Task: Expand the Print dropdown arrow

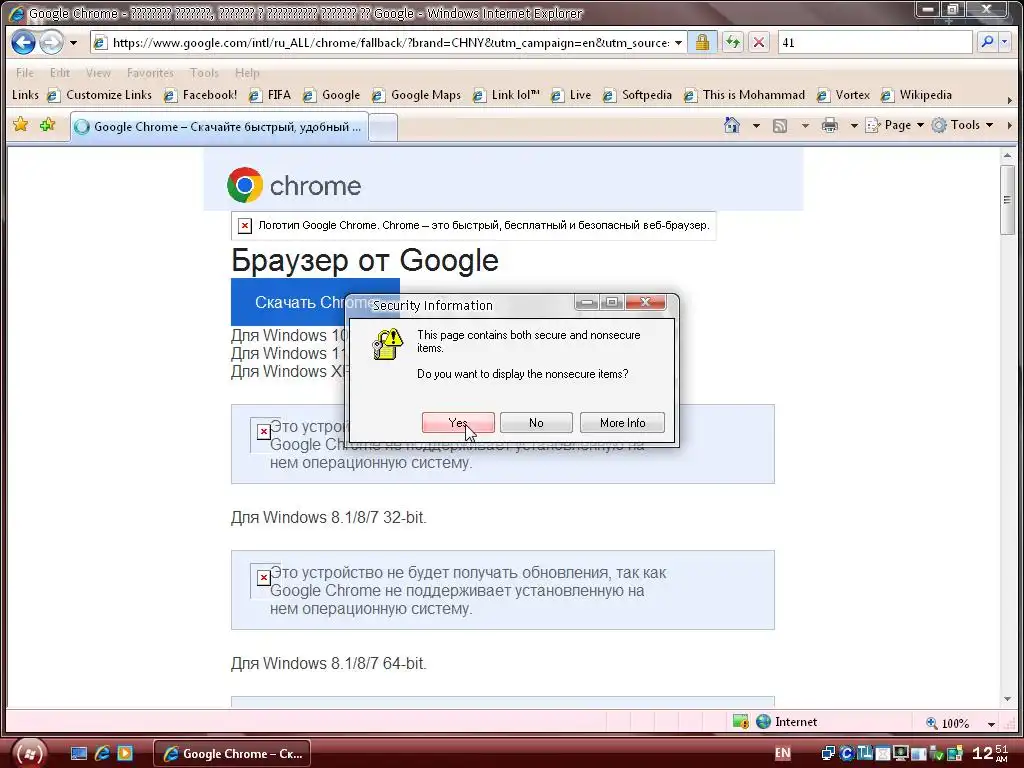Action: (854, 125)
